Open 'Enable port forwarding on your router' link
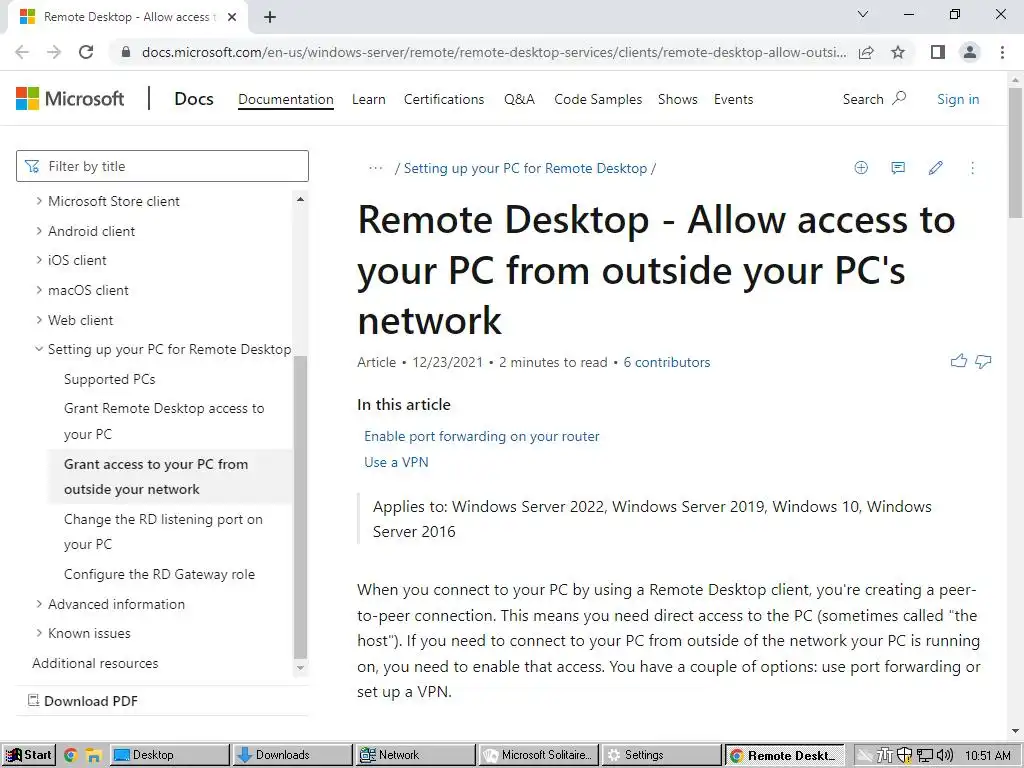The image size is (1024, 768). coord(481,436)
